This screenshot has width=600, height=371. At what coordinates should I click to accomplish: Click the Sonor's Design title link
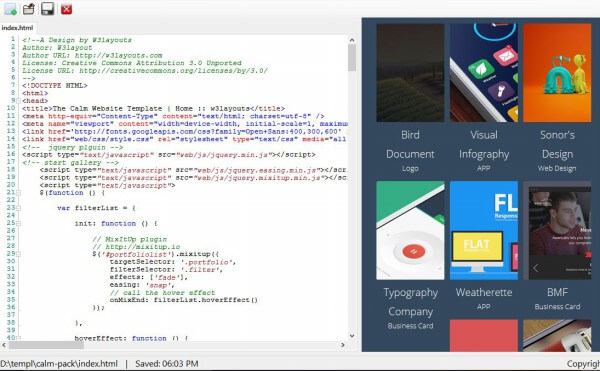click(557, 144)
